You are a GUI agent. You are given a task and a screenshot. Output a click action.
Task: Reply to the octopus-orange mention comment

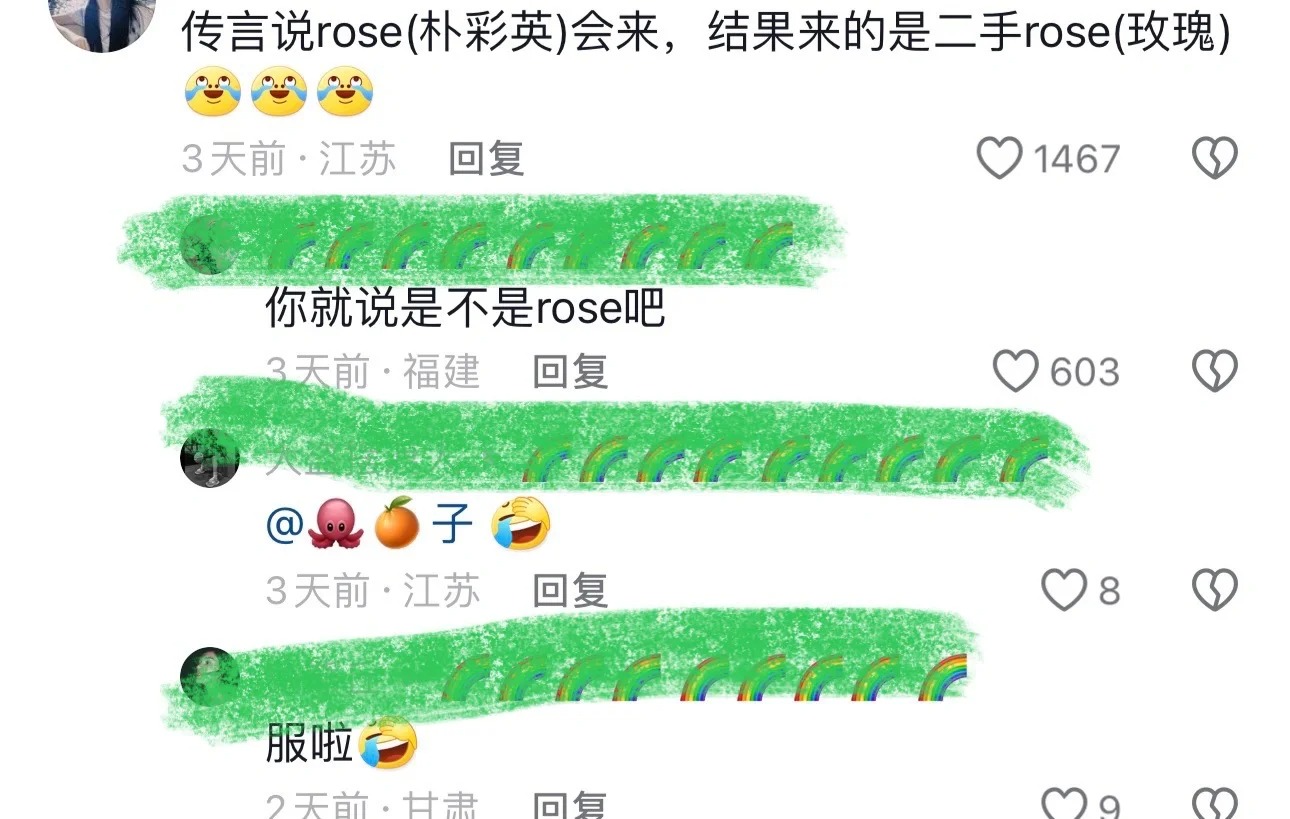(570, 591)
